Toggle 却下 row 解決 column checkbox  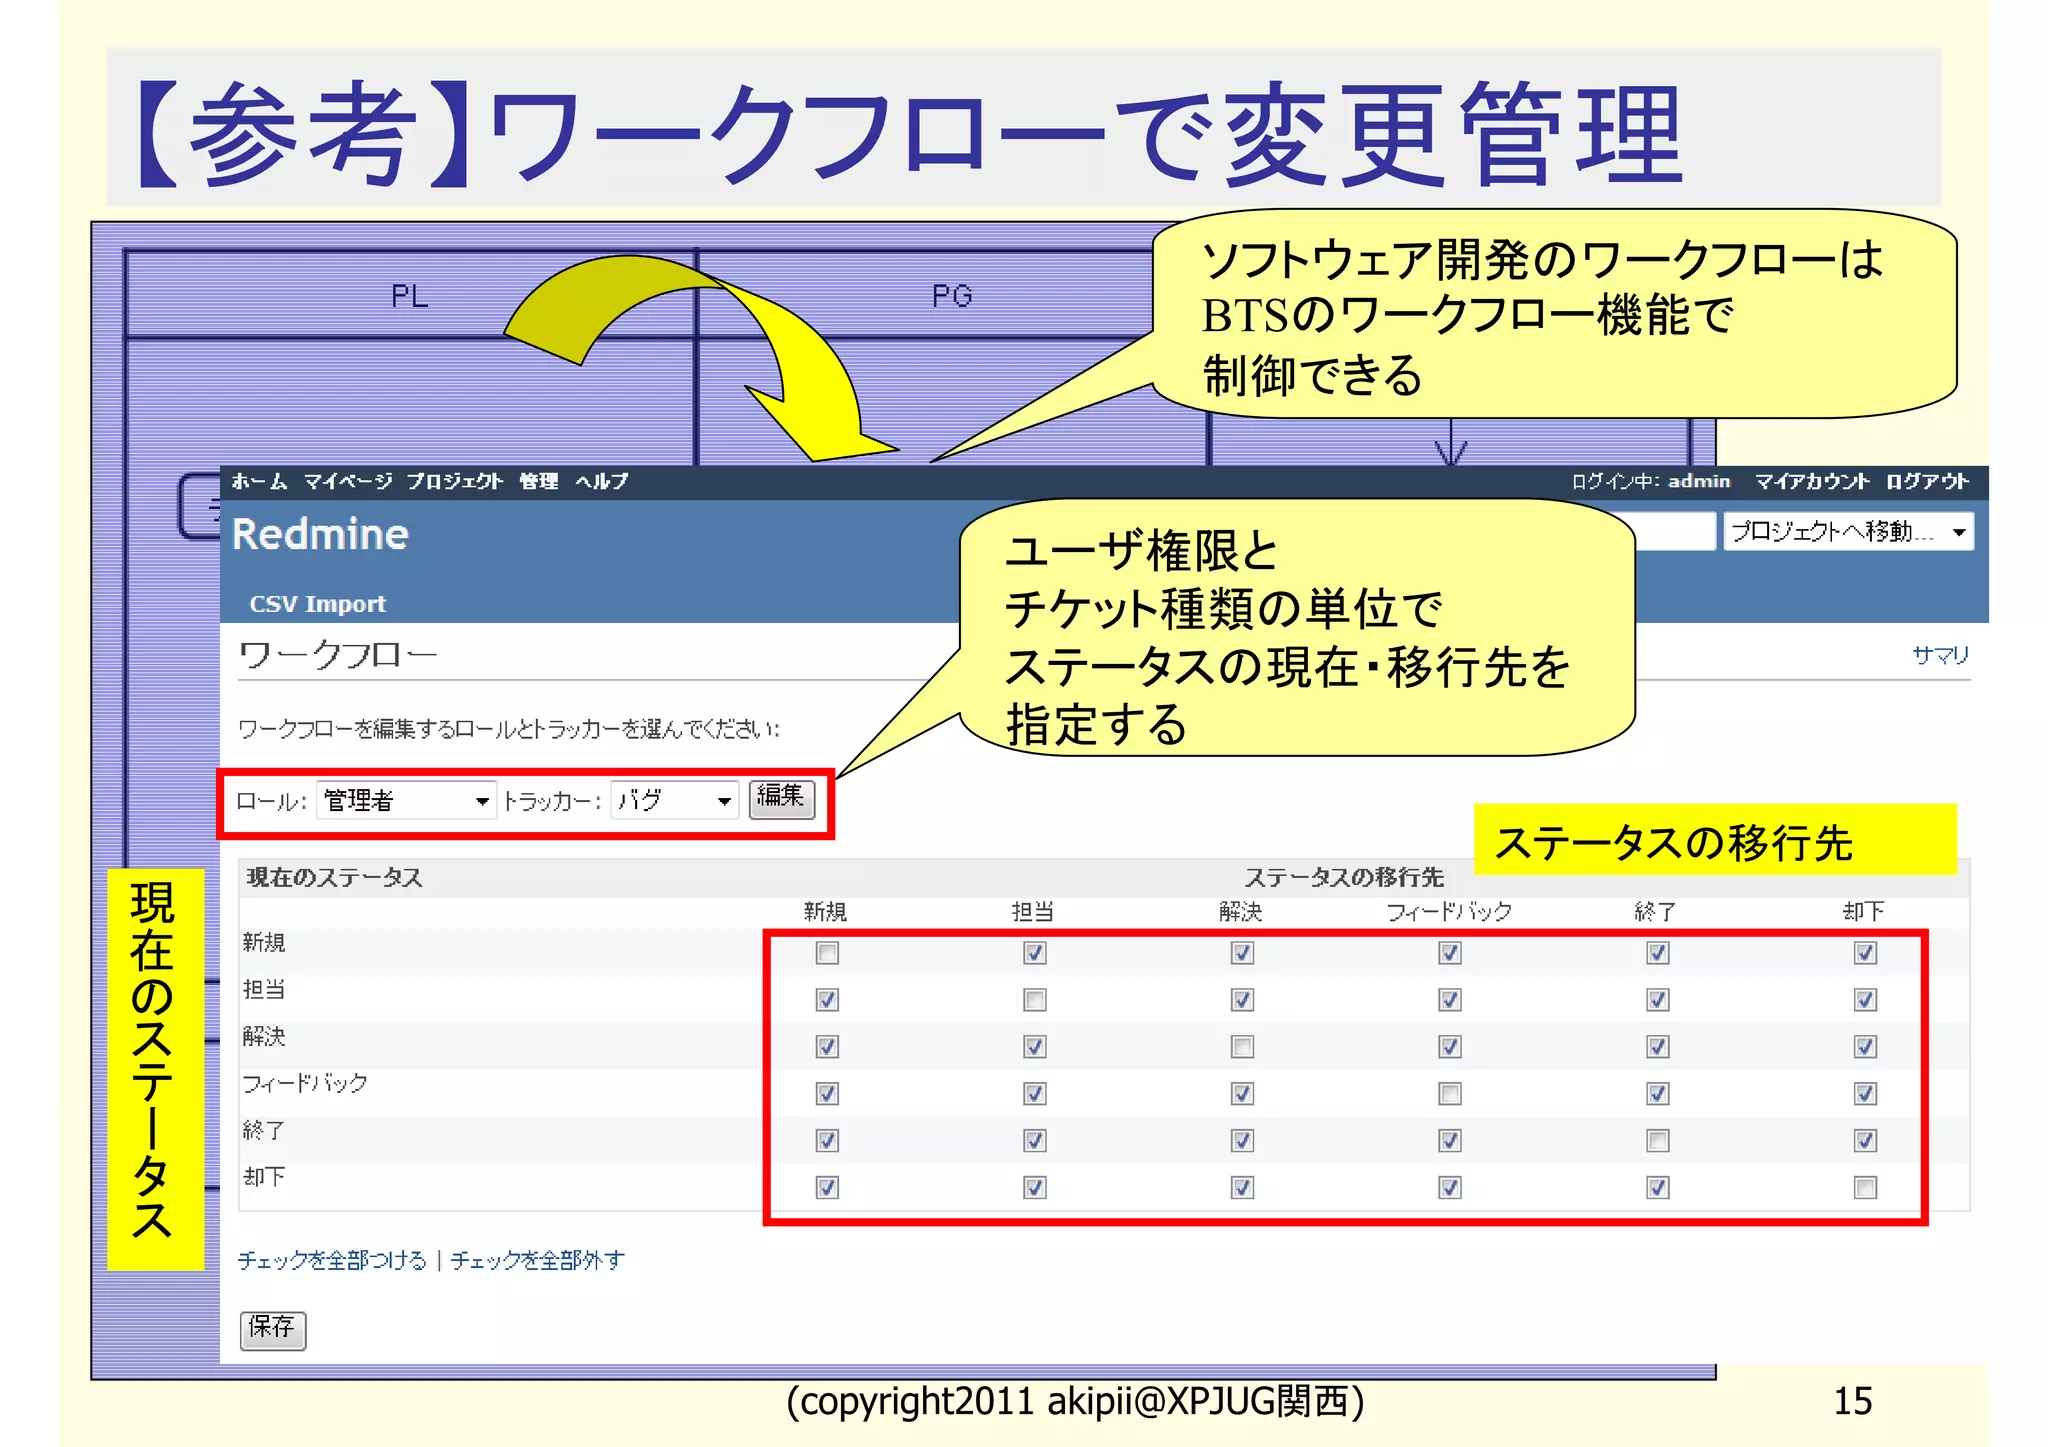[1242, 1188]
